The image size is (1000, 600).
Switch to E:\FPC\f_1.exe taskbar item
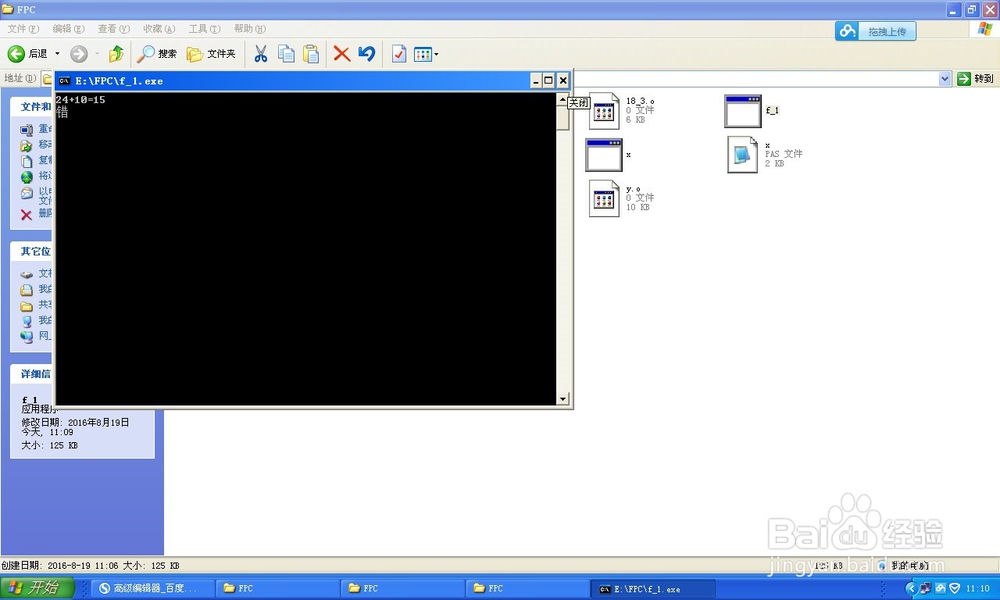pyautogui.click(x=654, y=589)
